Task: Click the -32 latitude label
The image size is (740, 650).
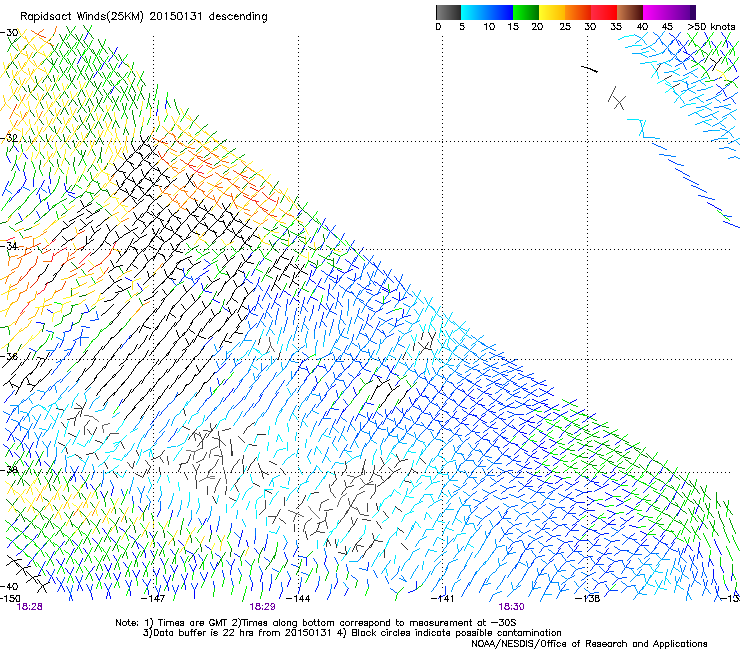Action: tap(9, 138)
